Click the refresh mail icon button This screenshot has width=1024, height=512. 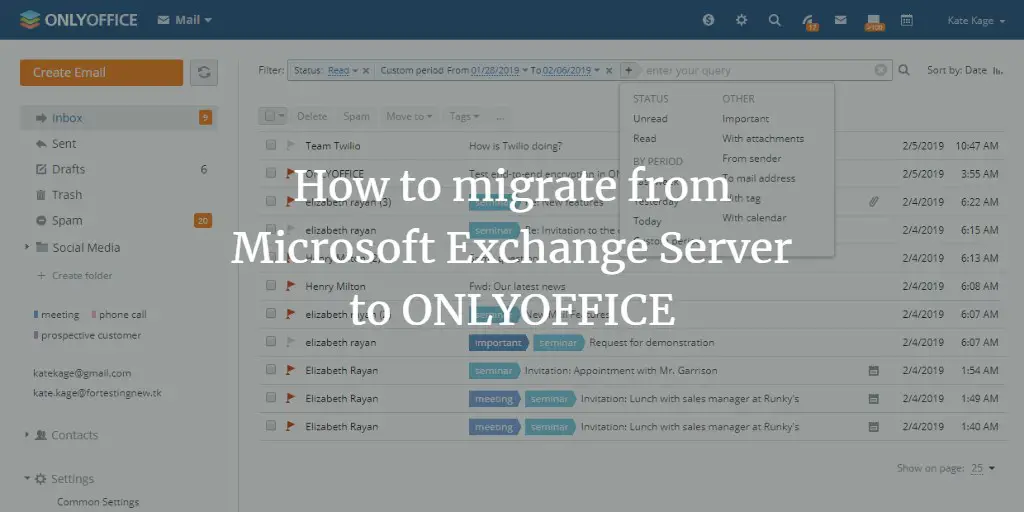[204, 72]
